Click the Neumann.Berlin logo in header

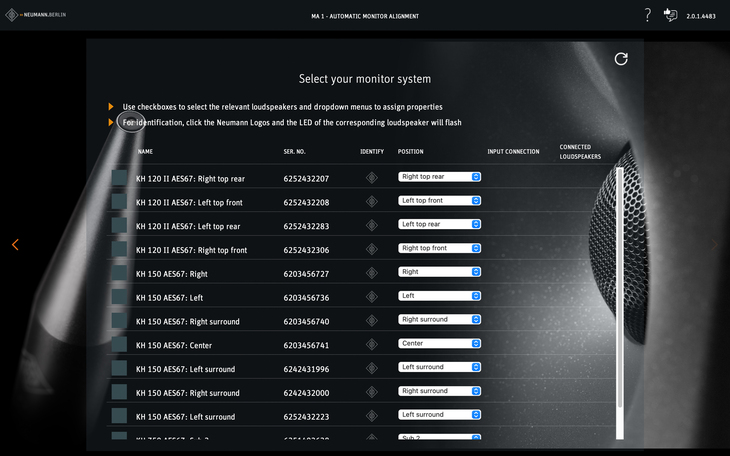click(x=38, y=16)
